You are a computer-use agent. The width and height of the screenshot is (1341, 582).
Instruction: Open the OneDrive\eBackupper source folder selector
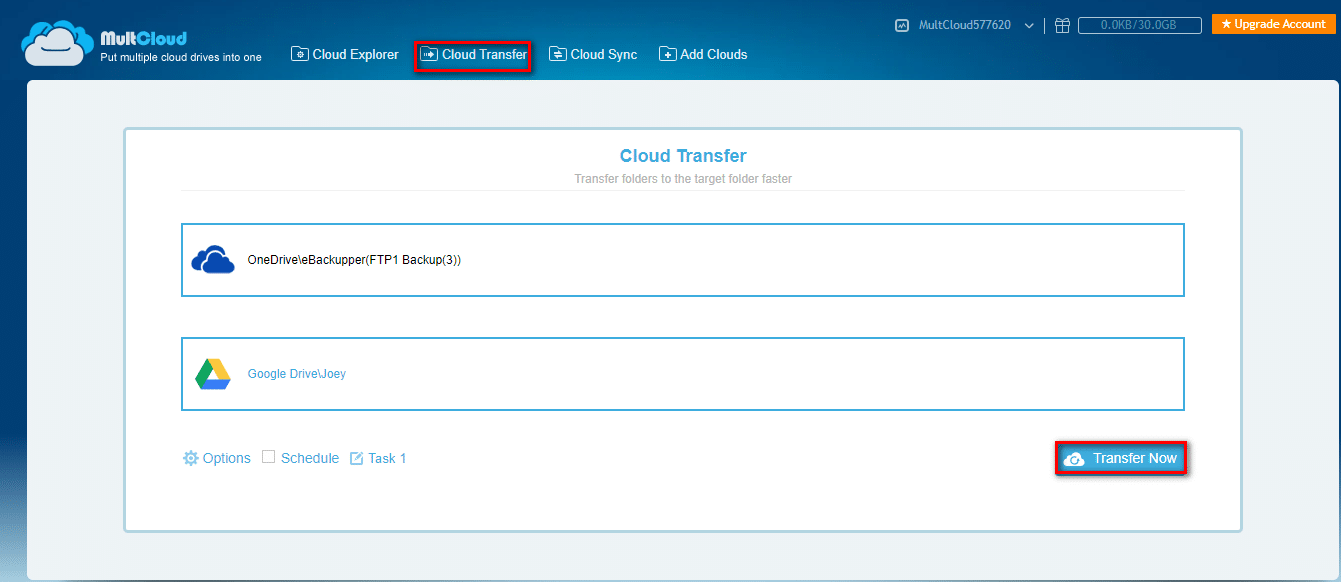[682, 259]
